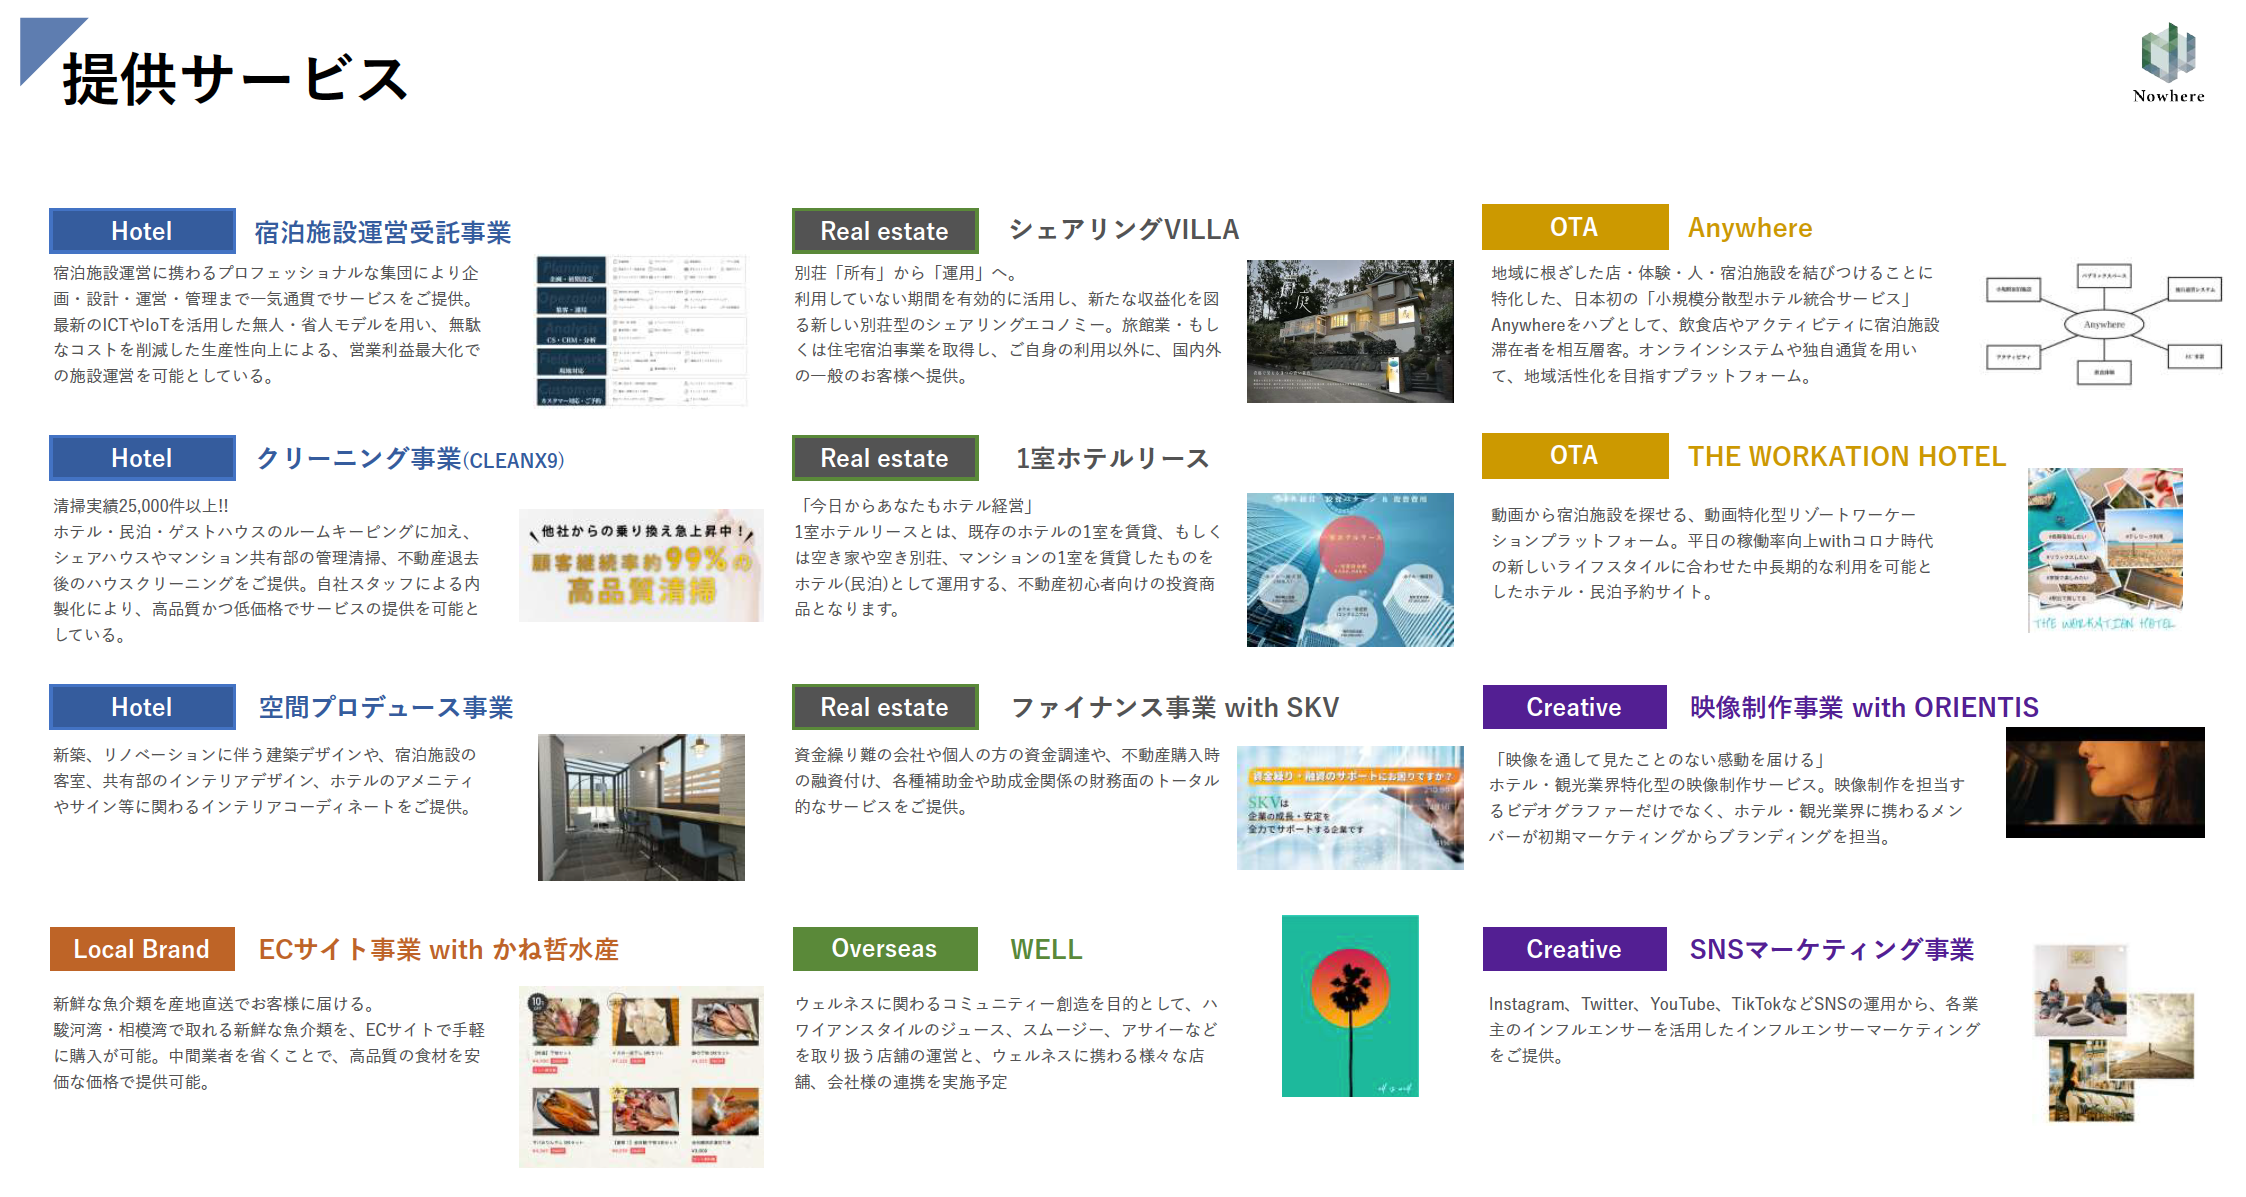Click the THE WORKATION HOTEL photo collage

(2104, 549)
